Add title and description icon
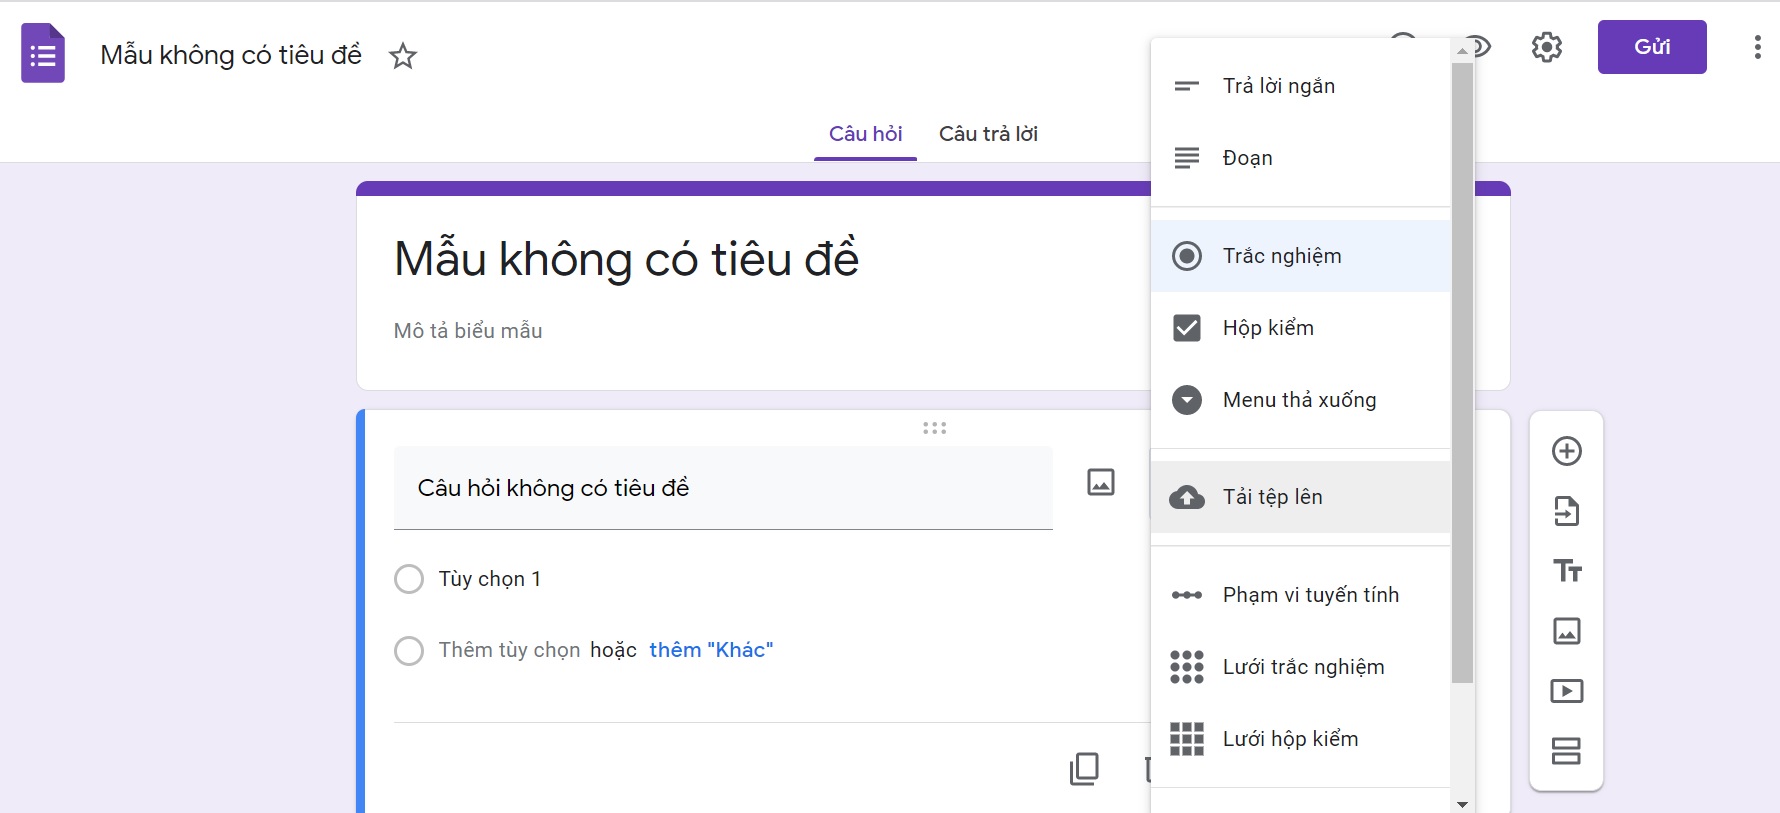This screenshot has width=1780, height=813. pyautogui.click(x=1567, y=571)
